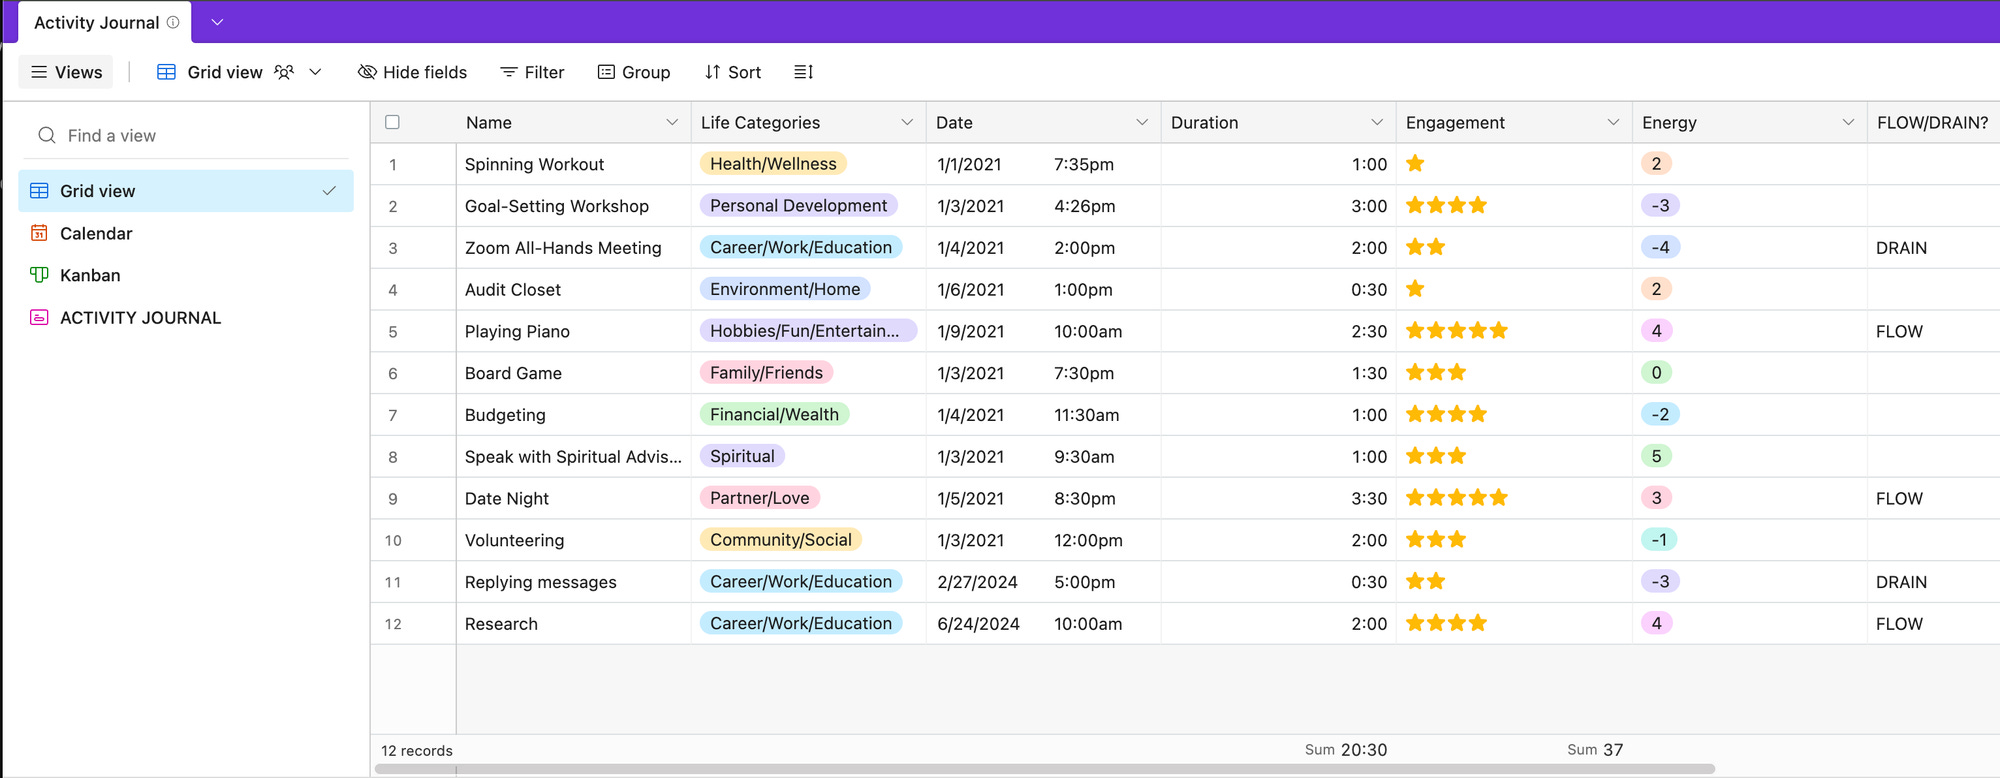Open the Life Categories column menu

tap(907, 122)
